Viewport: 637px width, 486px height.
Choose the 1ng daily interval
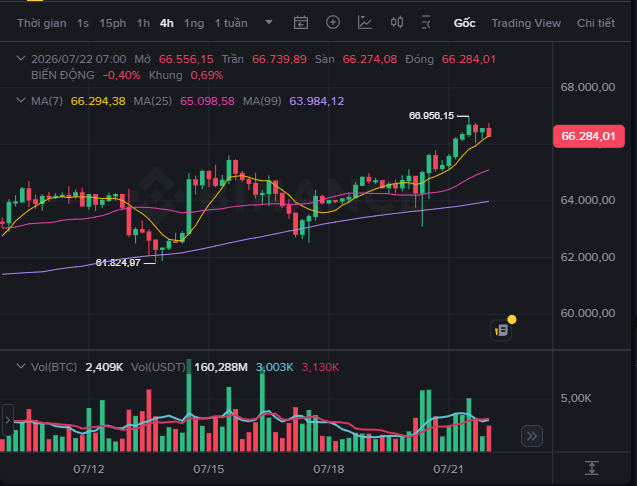[194, 23]
